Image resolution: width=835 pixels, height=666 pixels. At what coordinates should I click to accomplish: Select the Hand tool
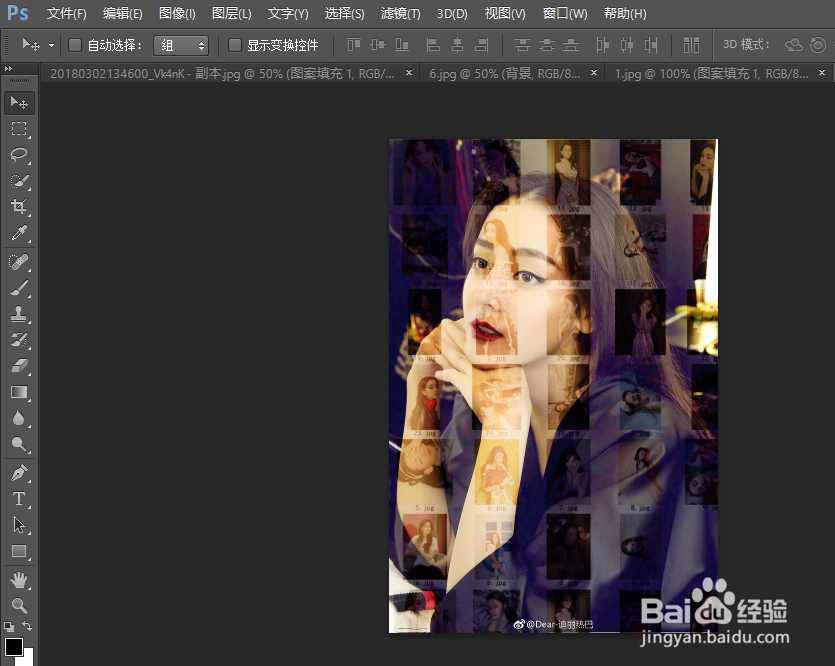point(19,580)
